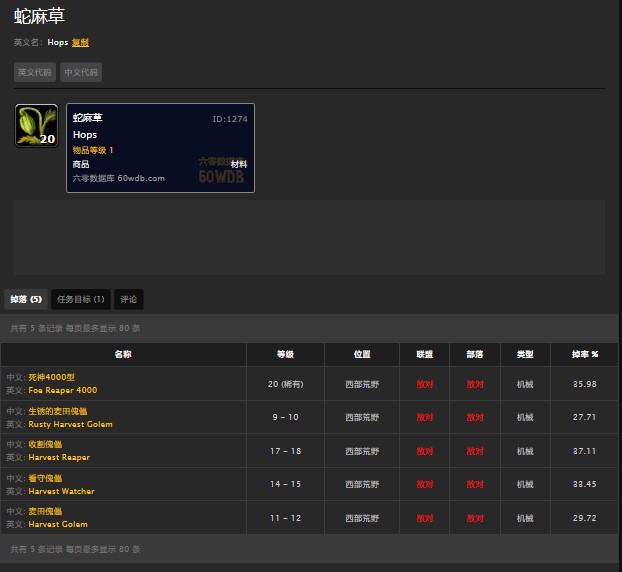Image resolution: width=622 pixels, height=572 pixels.
Task: Sort by 掉率 % column header
Action: [x=584, y=354]
